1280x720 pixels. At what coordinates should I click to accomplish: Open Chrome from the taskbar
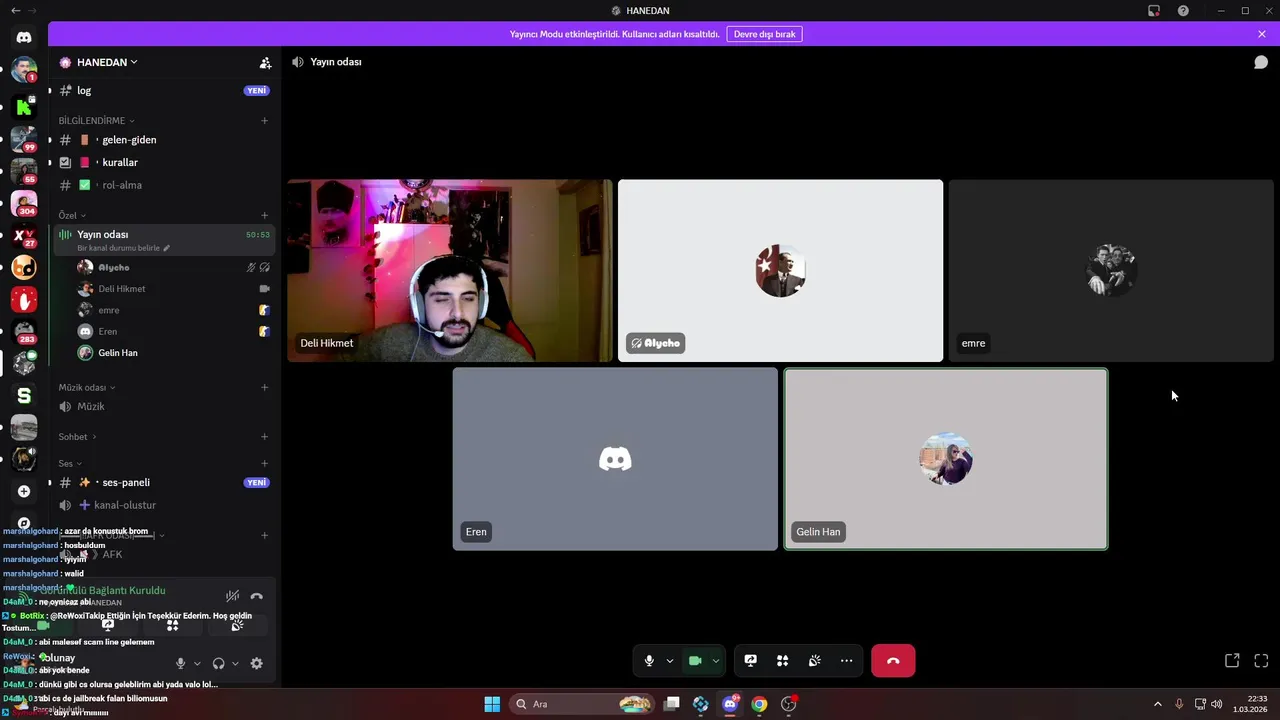pyautogui.click(x=759, y=704)
